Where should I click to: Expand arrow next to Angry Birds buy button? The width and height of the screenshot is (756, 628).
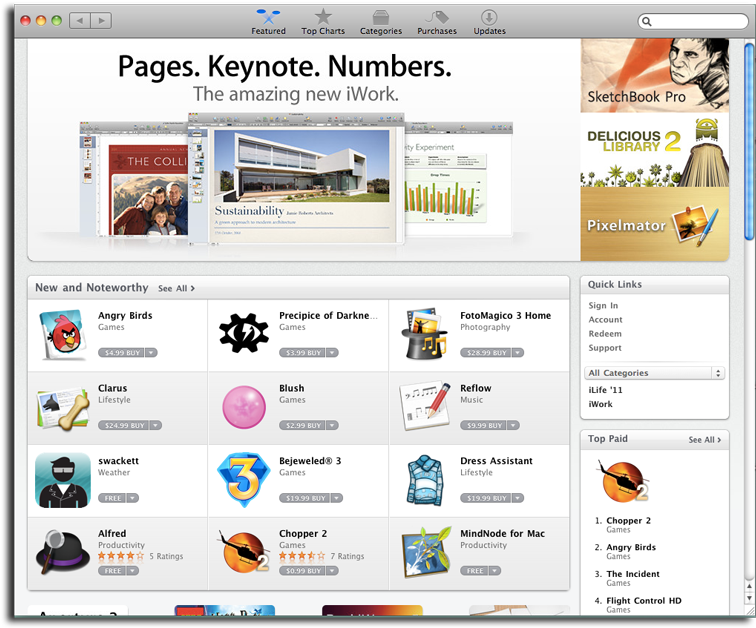pos(151,353)
